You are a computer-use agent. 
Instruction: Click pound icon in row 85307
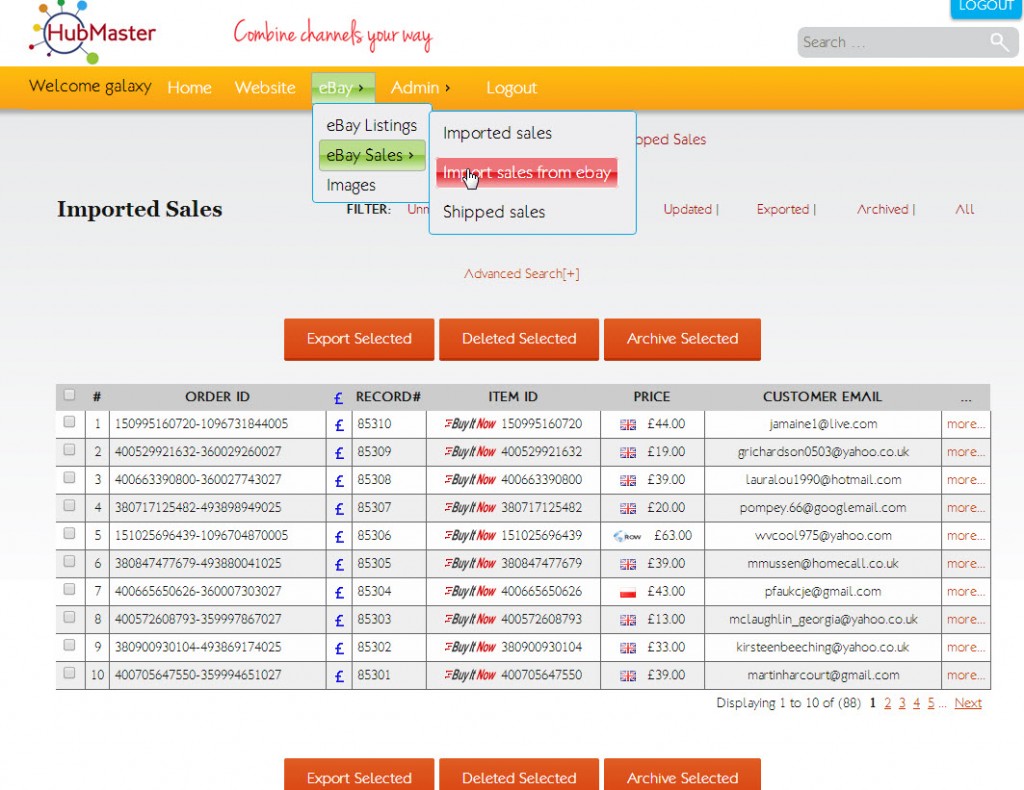click(339, 509)
